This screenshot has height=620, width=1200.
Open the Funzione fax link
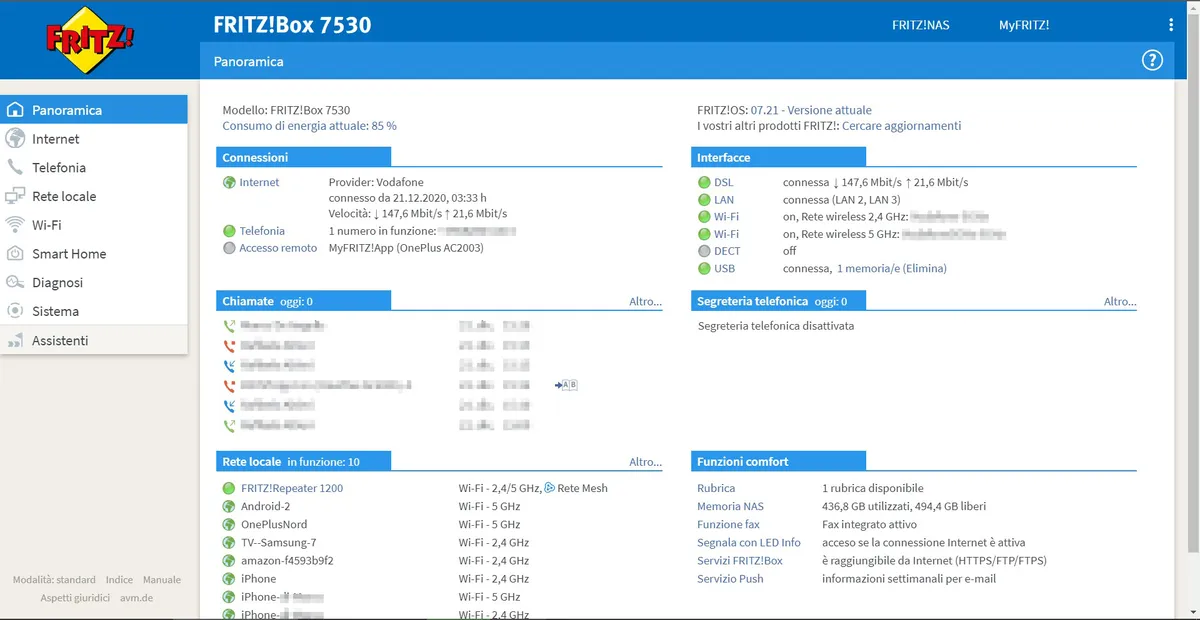point(728,524)
